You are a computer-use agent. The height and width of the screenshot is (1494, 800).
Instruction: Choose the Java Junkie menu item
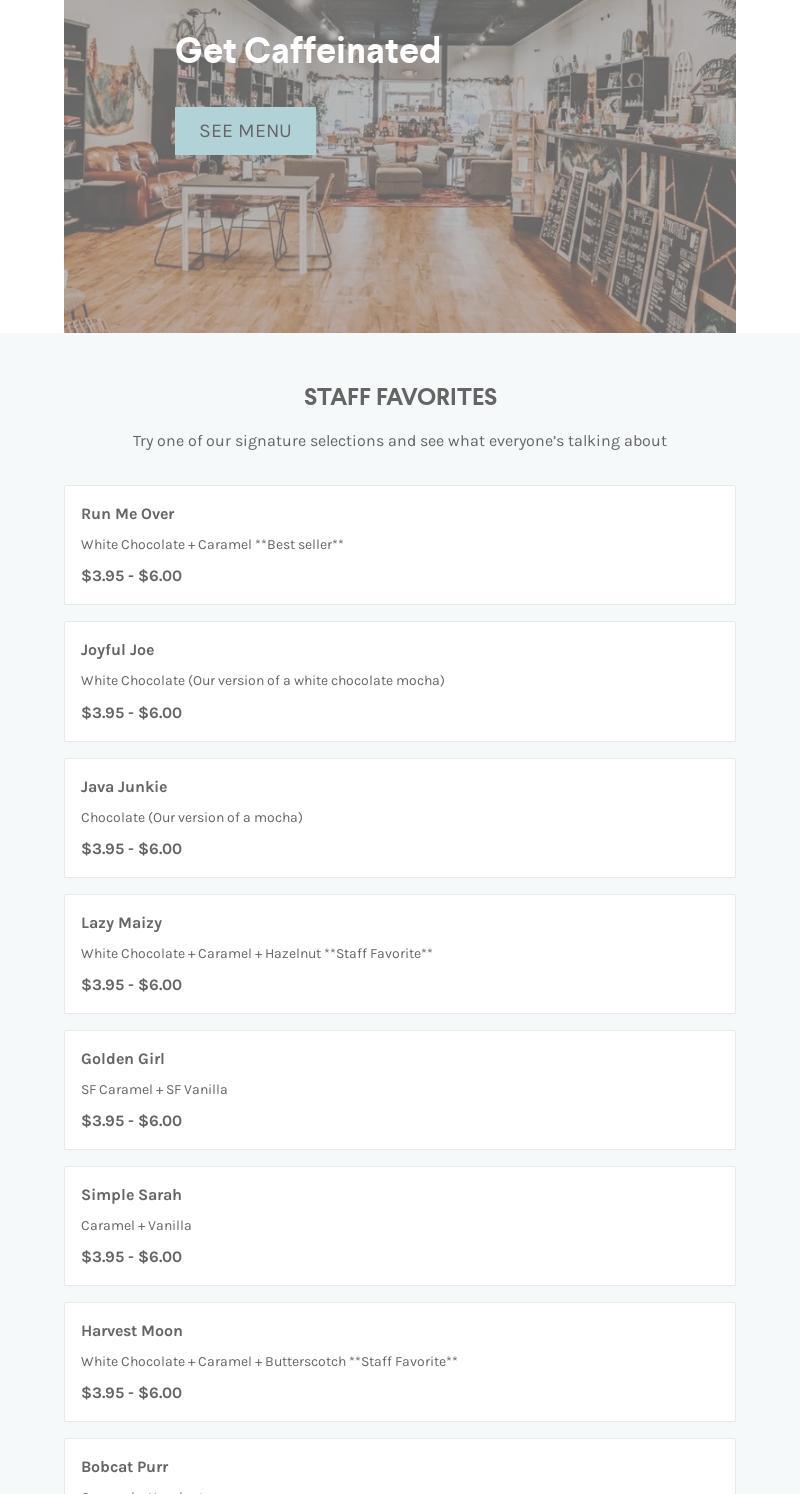[x=124, y=787]
